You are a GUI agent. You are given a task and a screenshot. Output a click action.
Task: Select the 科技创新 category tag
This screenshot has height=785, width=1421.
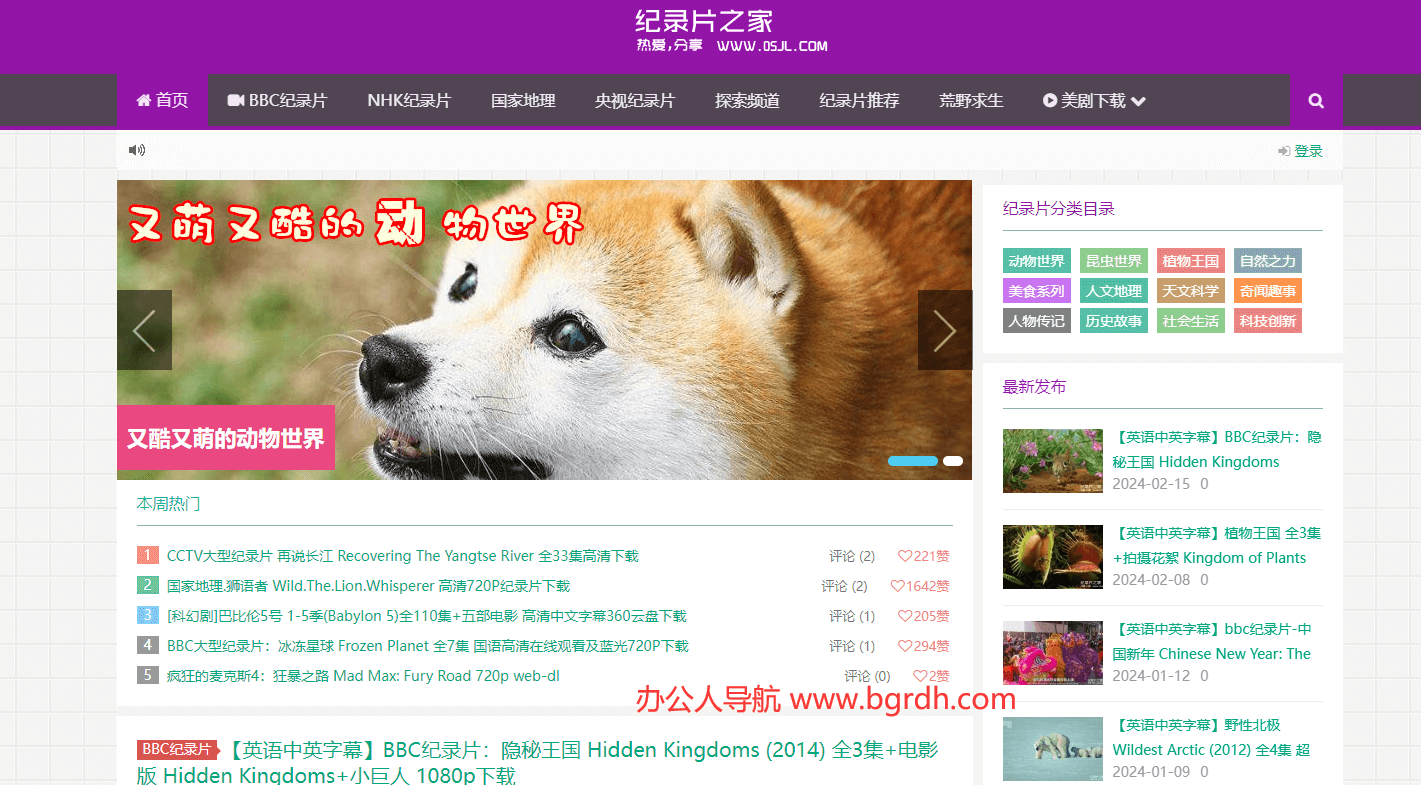click(1268, 321)
